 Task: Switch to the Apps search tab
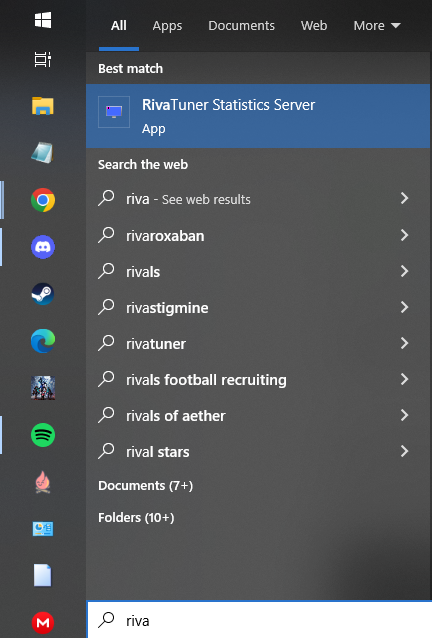(167, 26)
